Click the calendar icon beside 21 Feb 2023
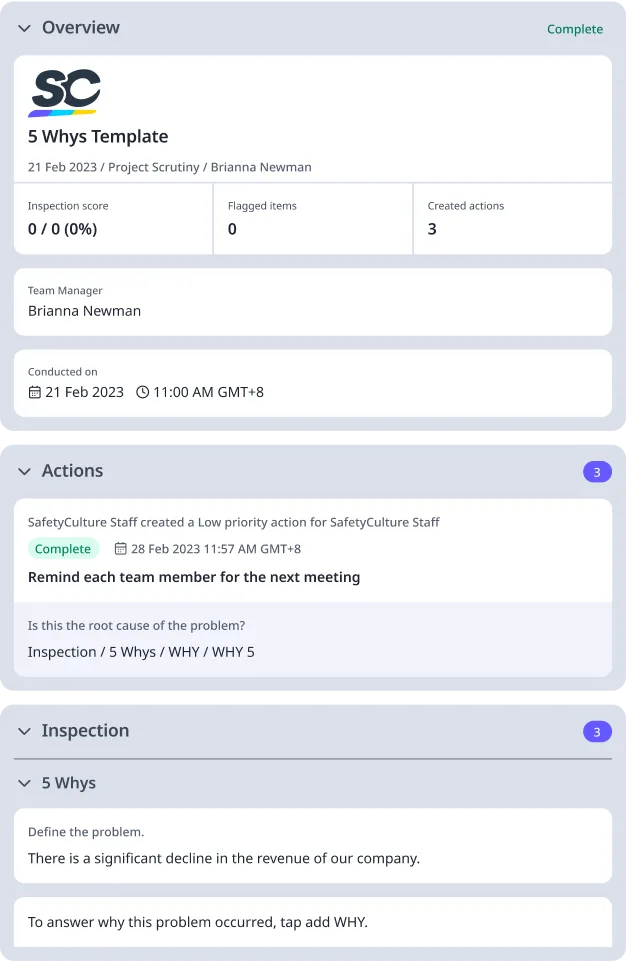626x961 pixels. coord(35,392)
